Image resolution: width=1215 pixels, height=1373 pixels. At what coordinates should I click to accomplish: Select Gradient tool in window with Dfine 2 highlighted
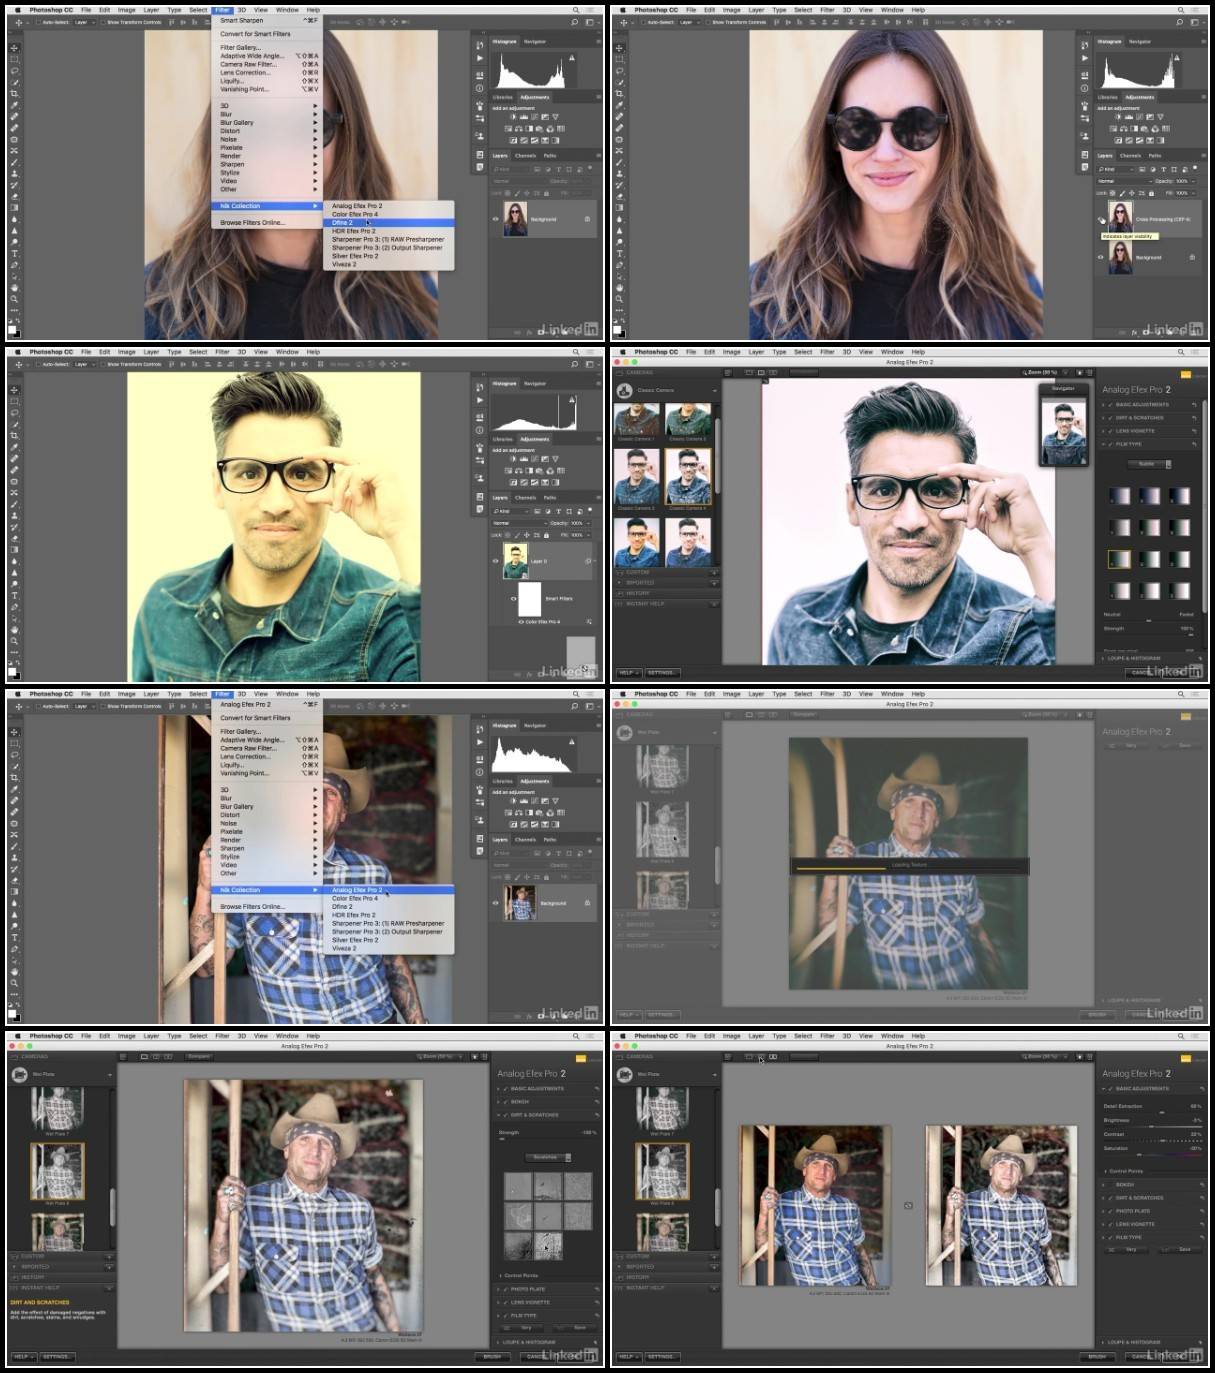pyautogui.click(x=14, y=208)
